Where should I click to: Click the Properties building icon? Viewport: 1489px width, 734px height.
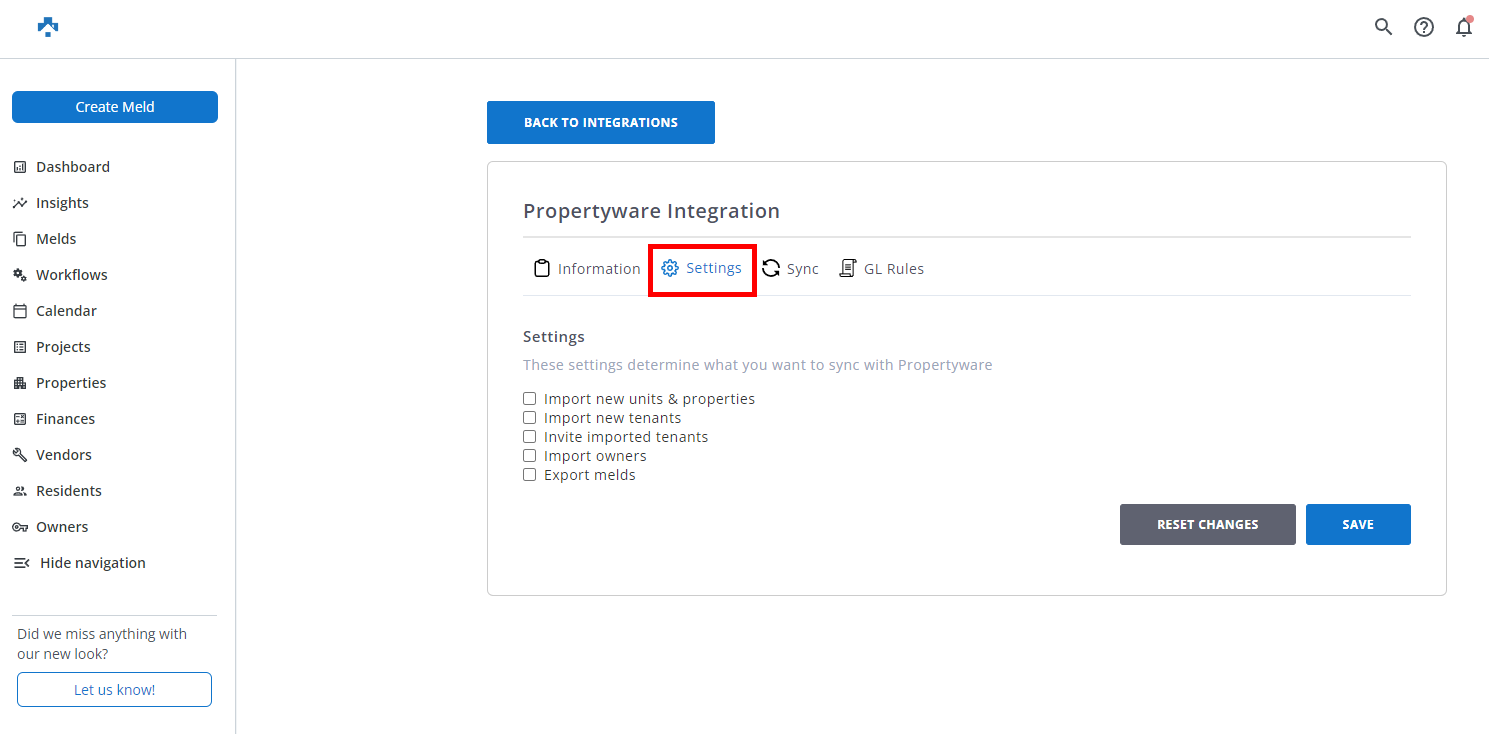[x=20, y=383]
